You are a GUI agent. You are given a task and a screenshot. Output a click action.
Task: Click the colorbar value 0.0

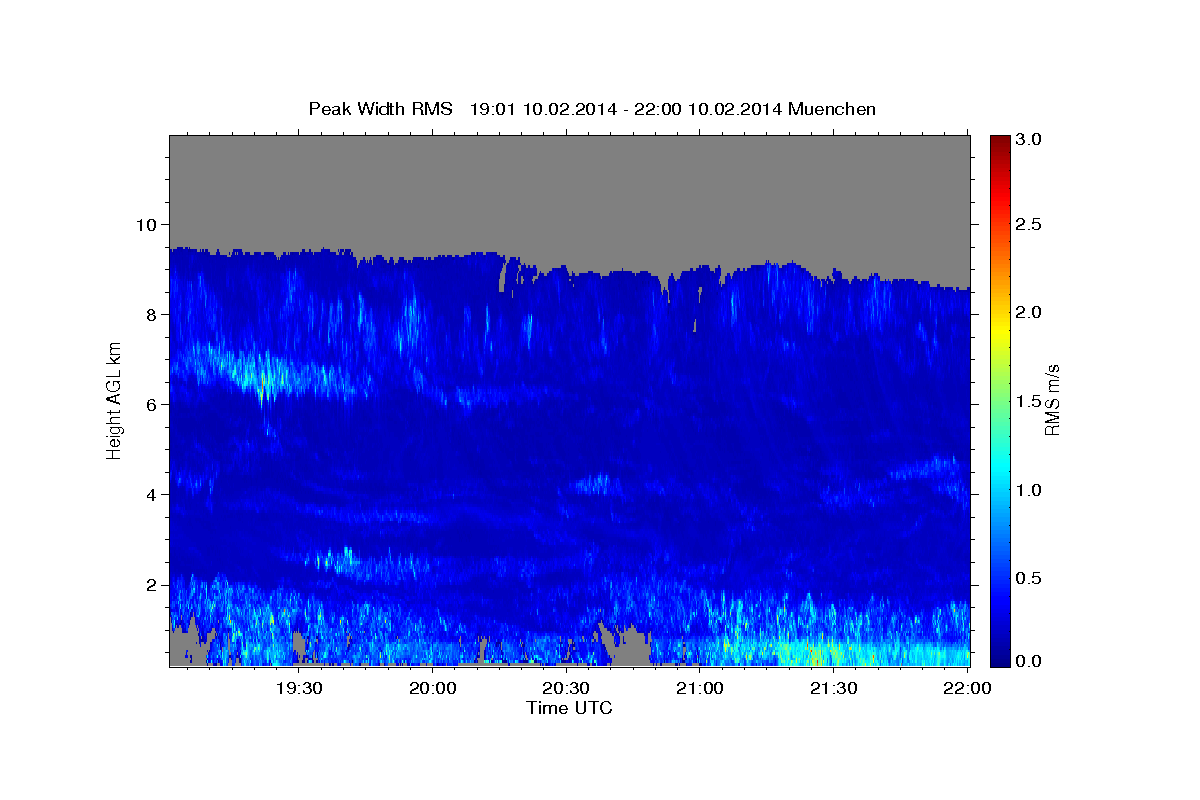click(1029, 661)
